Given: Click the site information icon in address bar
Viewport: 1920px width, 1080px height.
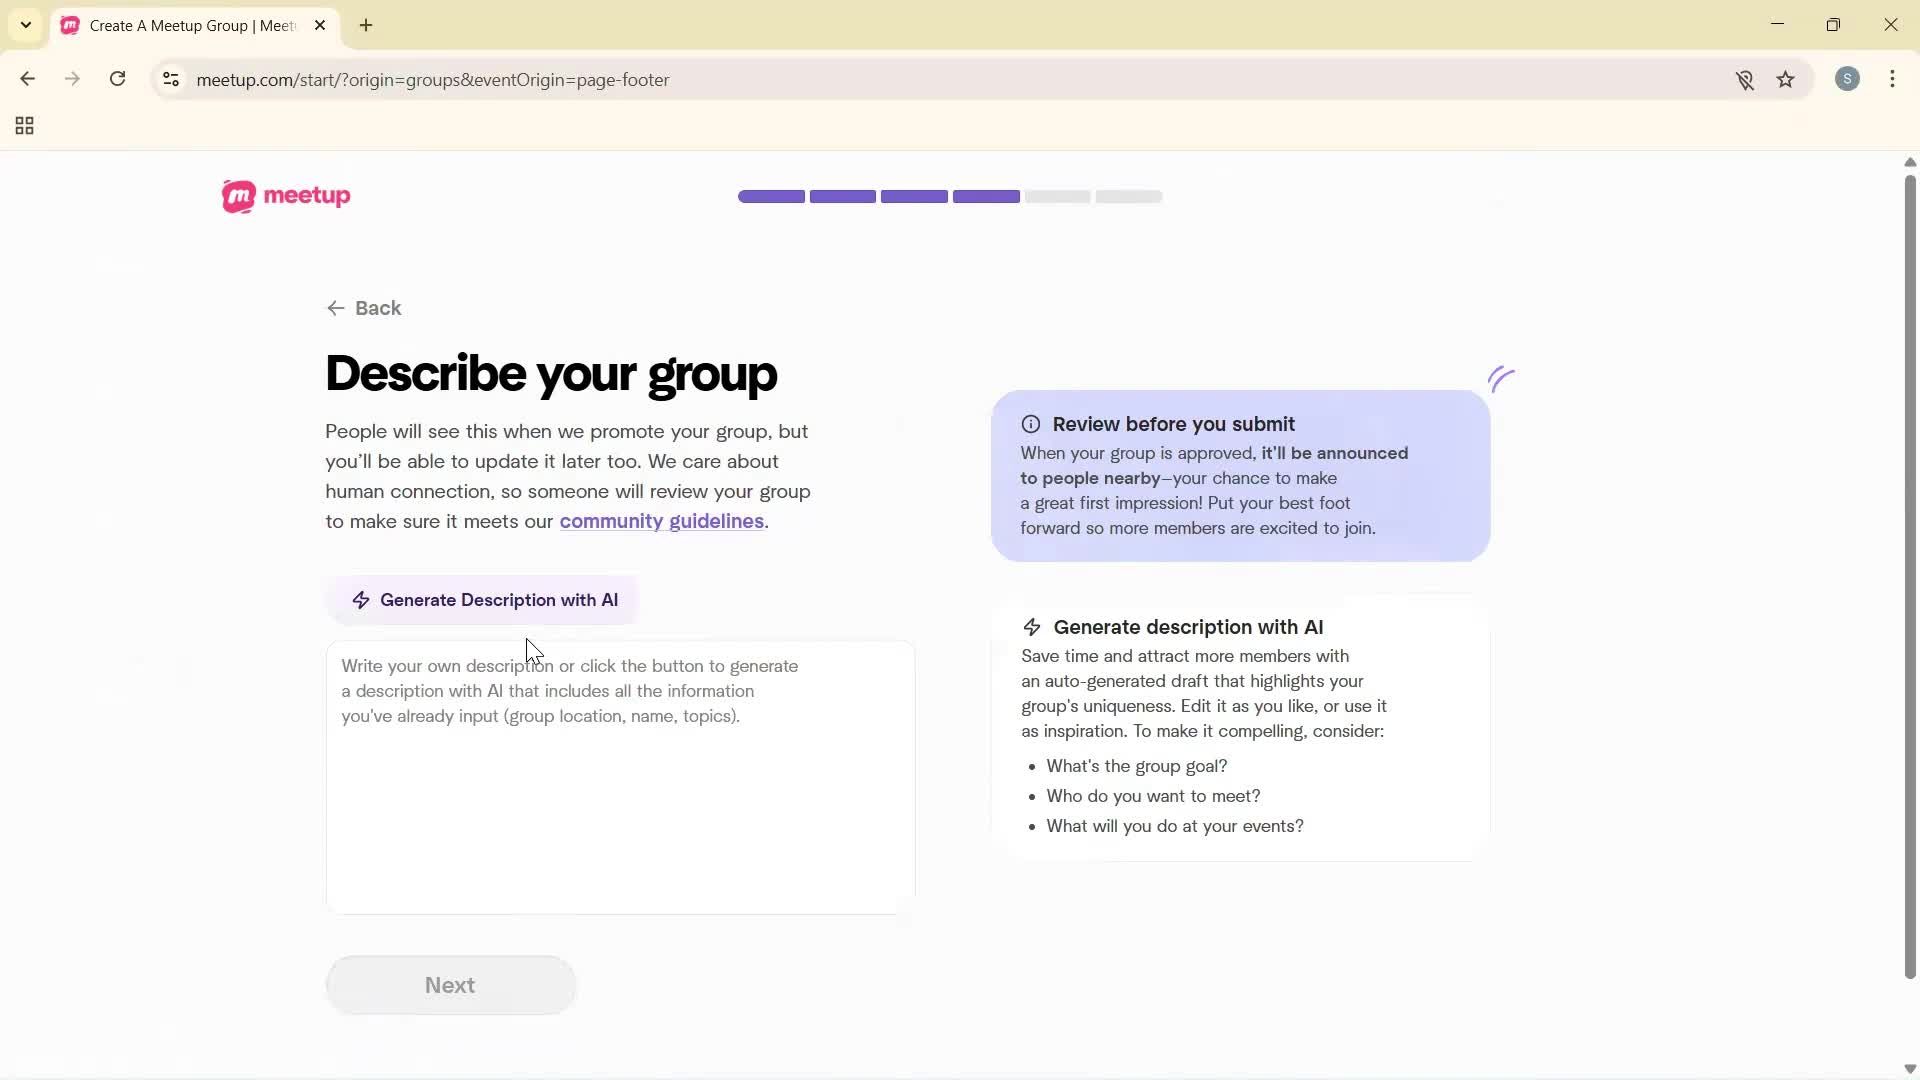Looking at the screenshot, I should tap(170, 80).
